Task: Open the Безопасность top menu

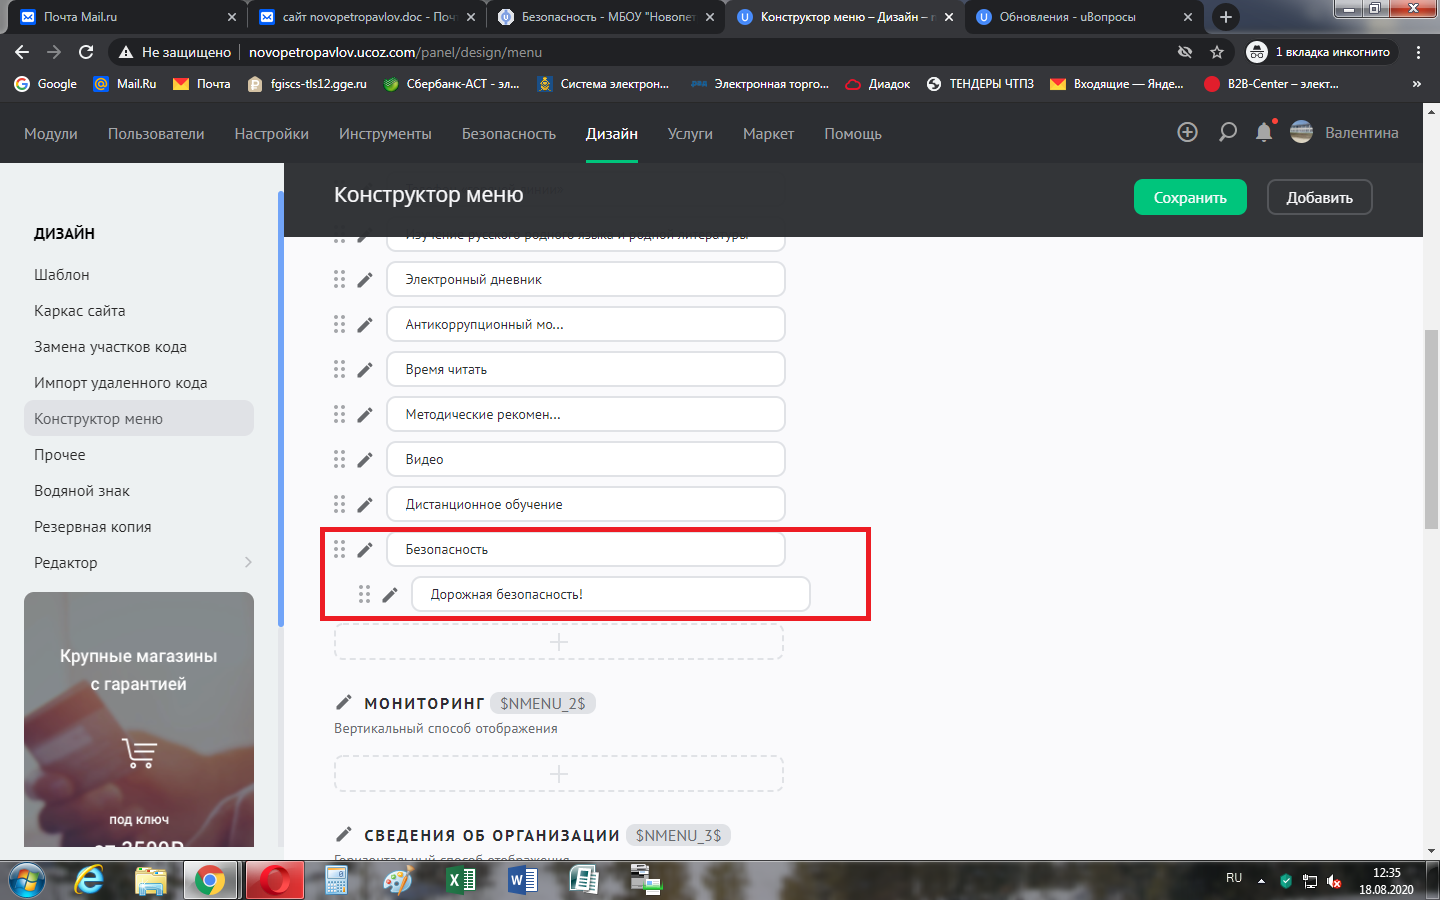Action: (x=508, y=134)
